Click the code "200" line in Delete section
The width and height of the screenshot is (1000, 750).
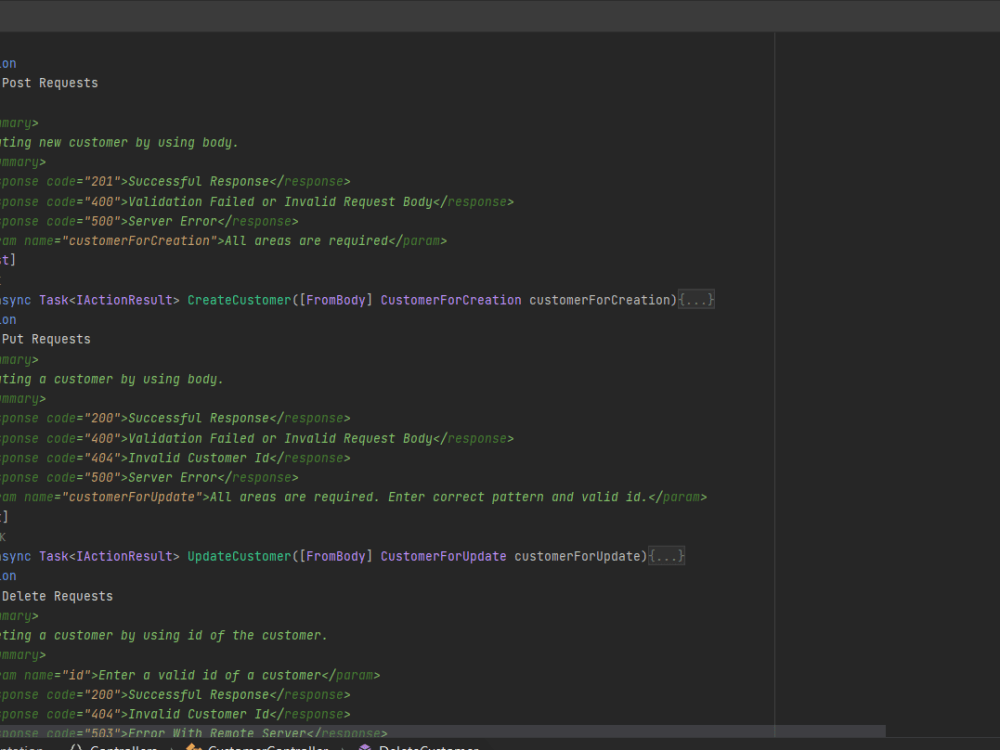(175, 695)
